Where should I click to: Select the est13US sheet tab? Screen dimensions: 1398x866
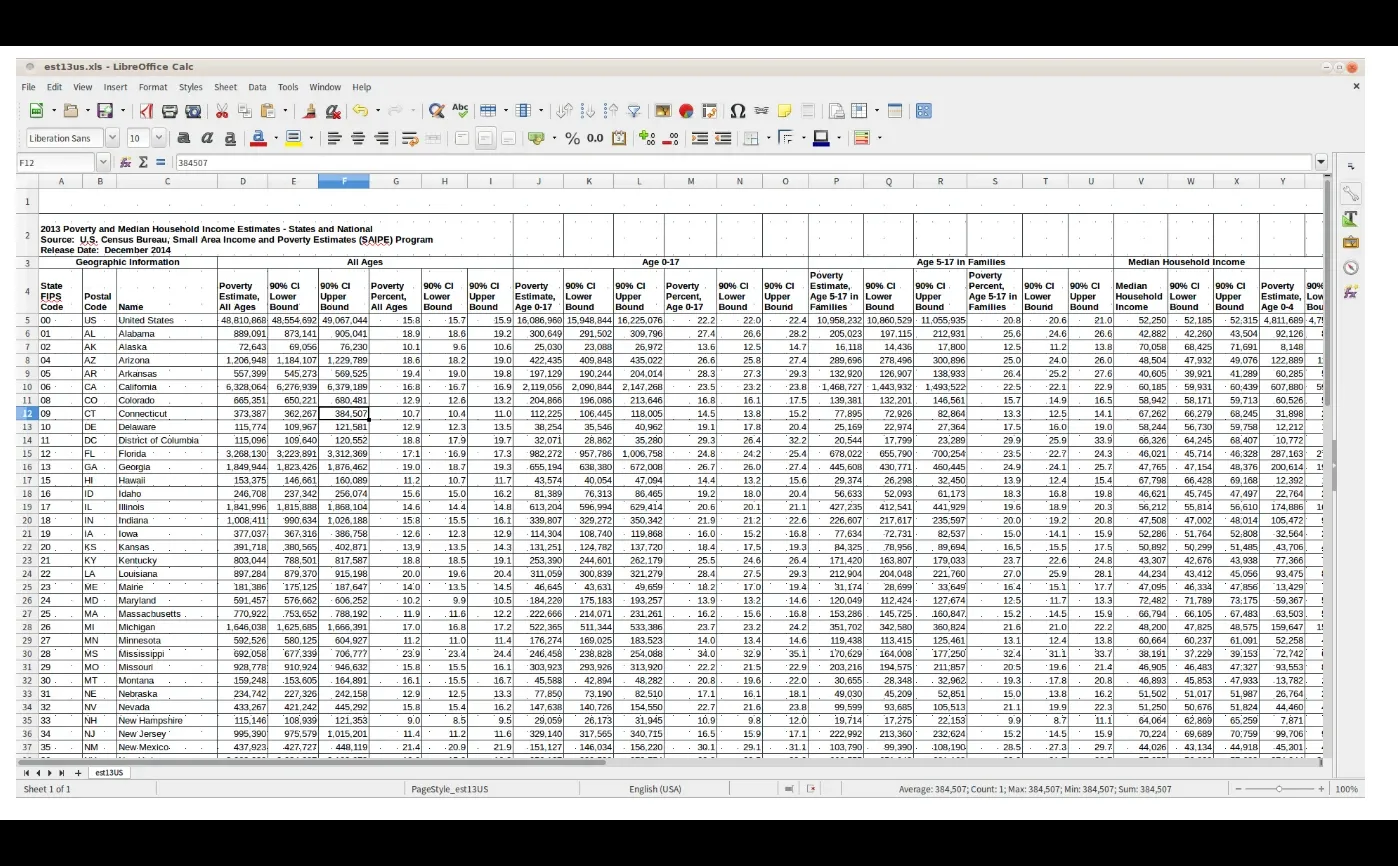tap(108, 773)
